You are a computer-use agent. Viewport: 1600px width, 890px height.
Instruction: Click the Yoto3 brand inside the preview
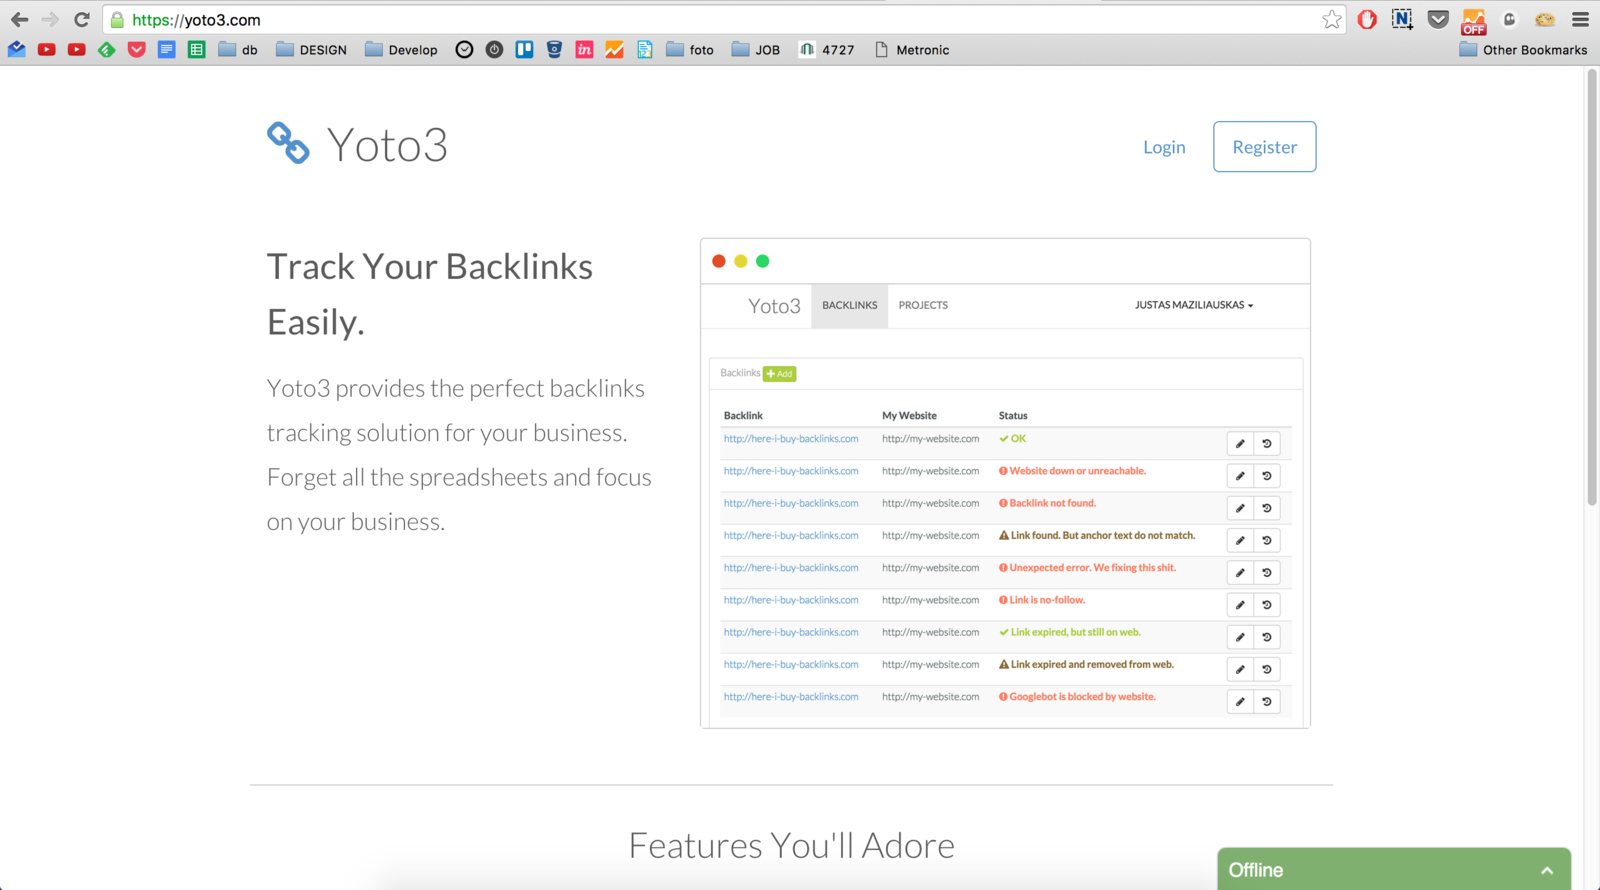coord(774,306)
